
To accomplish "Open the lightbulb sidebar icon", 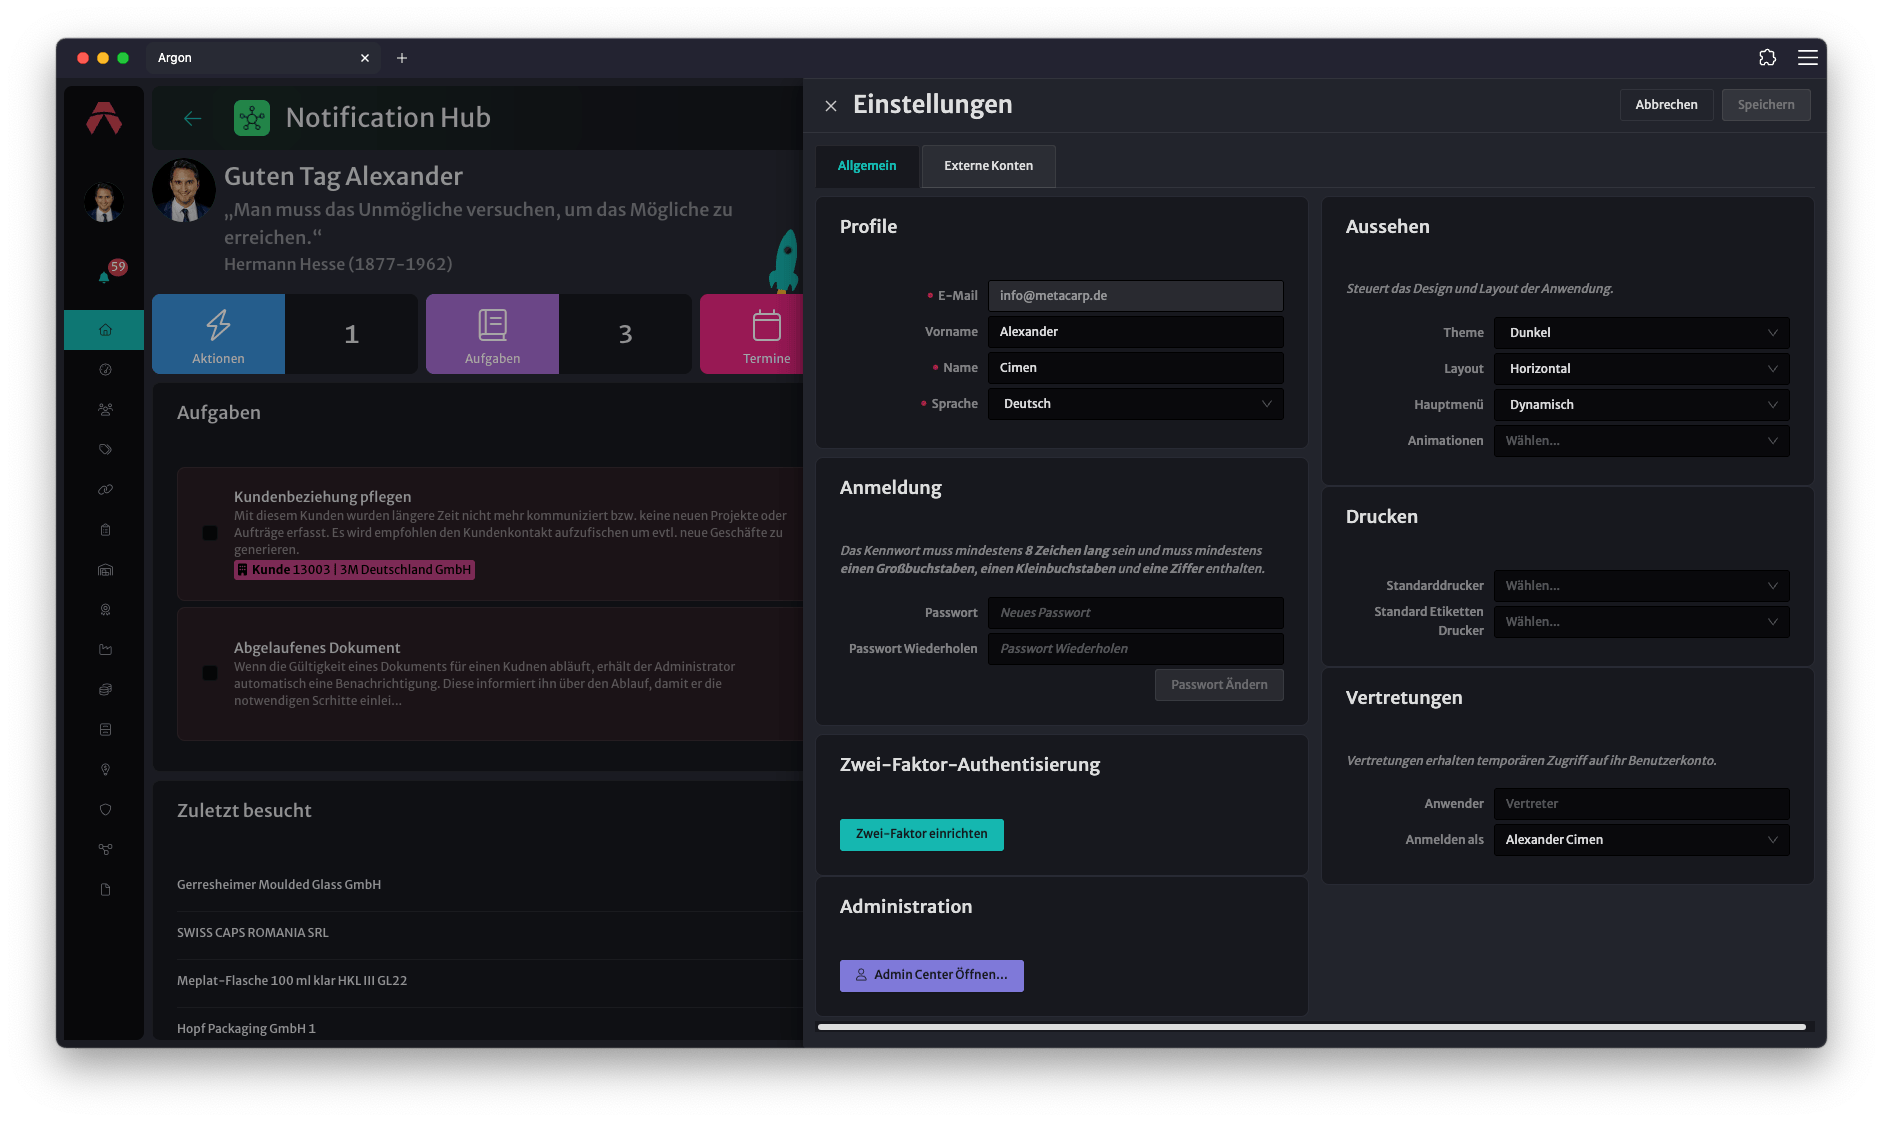I will pyautogui.click(x=105, y=770).
